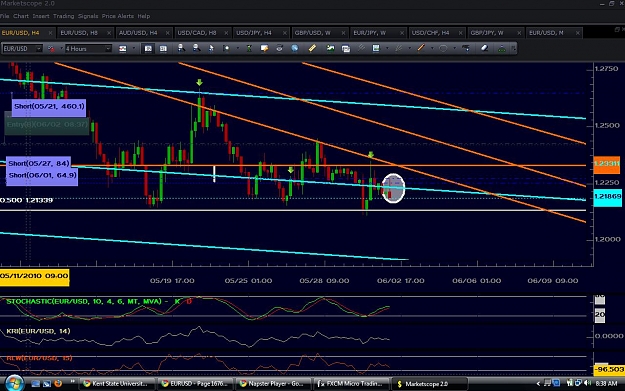The image size is (625, 391).
Task: Close the USD/JPY, H4 tab
Action: coord(285,33)
